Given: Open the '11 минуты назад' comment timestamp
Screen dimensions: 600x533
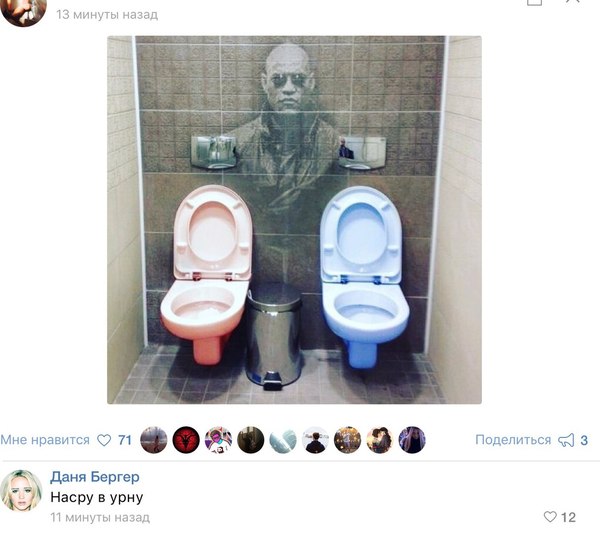Looking at the screenshot, I should coord(100,518).
